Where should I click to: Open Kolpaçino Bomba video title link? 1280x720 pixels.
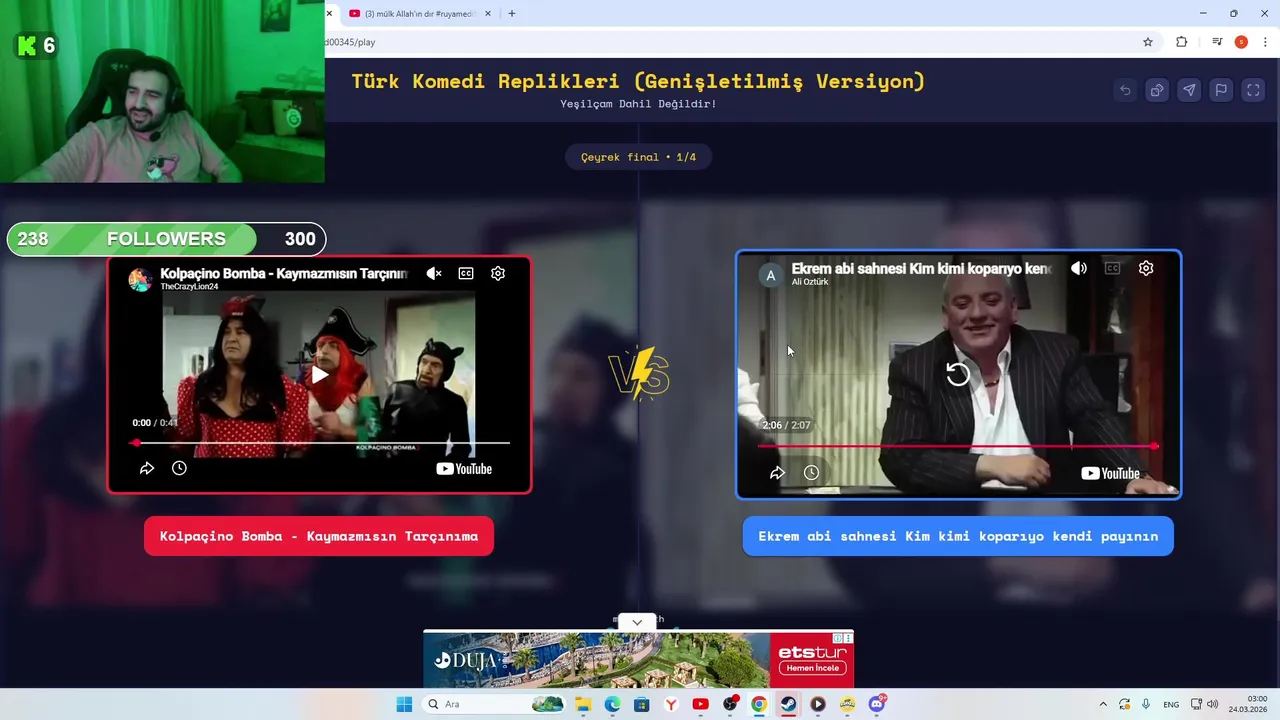pyautogui.click(x=284, y=273)
